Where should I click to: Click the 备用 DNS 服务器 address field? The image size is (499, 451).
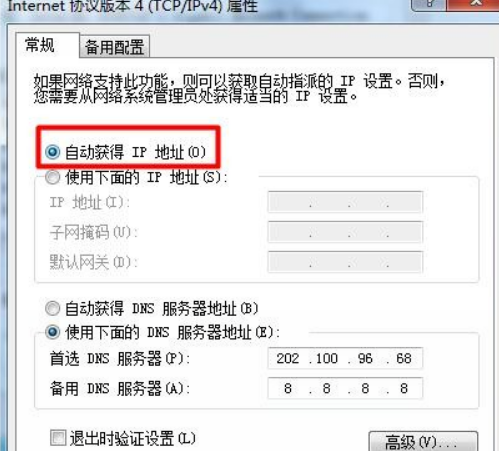345,388
